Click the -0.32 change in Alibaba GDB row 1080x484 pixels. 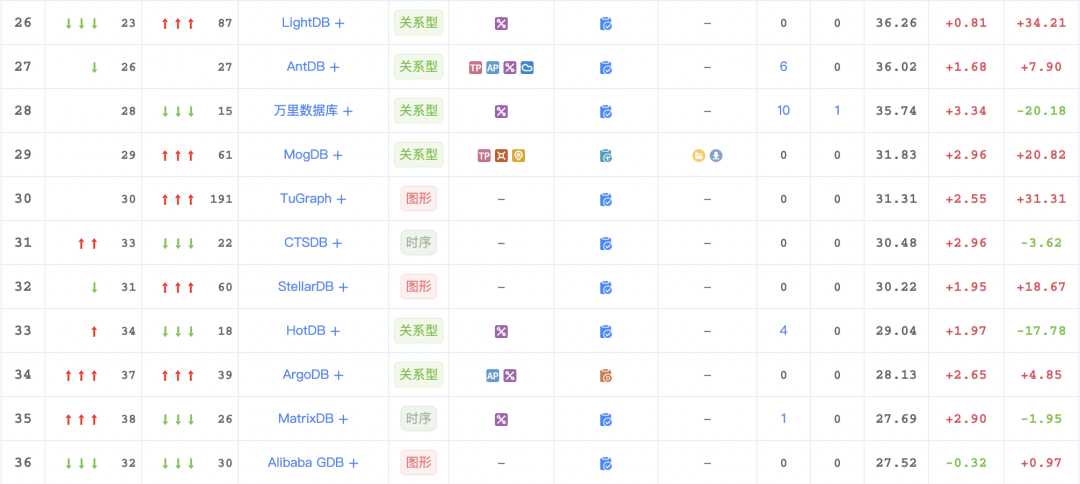pos(966,463)
